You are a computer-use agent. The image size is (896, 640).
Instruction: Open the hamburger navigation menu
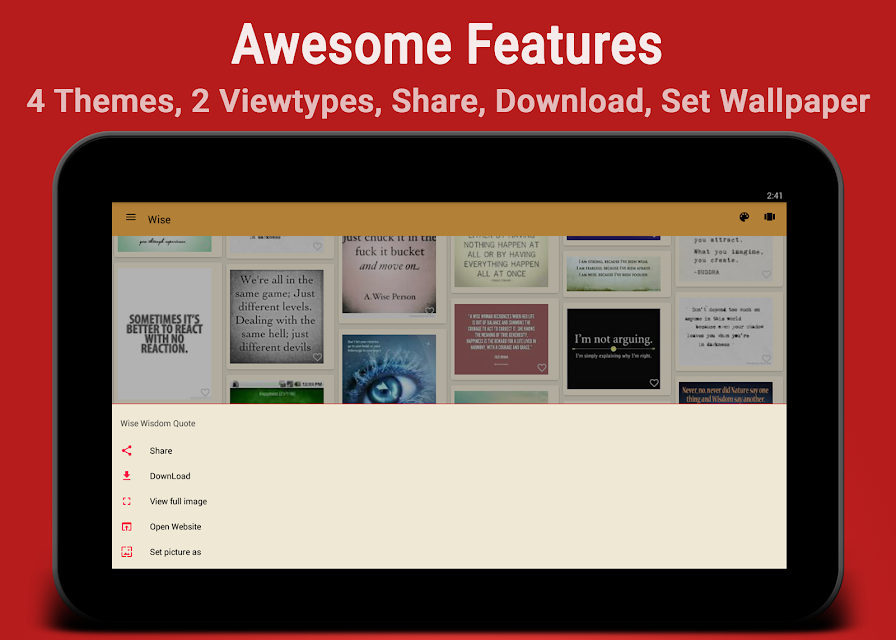click(131, 218)
